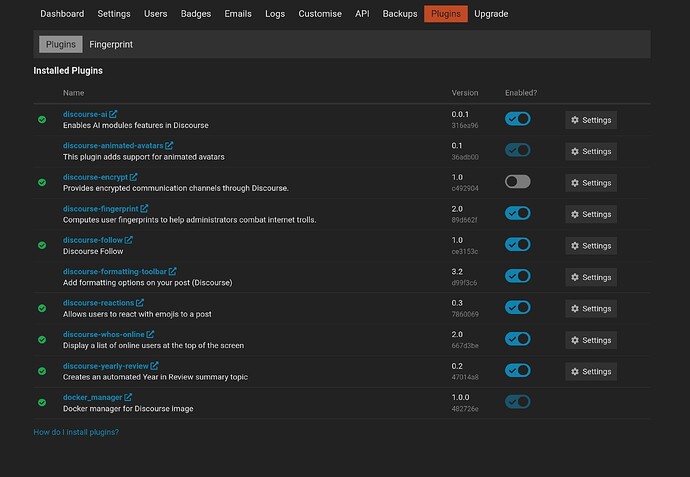Click the 'How do I install plugins?' link

76,432
